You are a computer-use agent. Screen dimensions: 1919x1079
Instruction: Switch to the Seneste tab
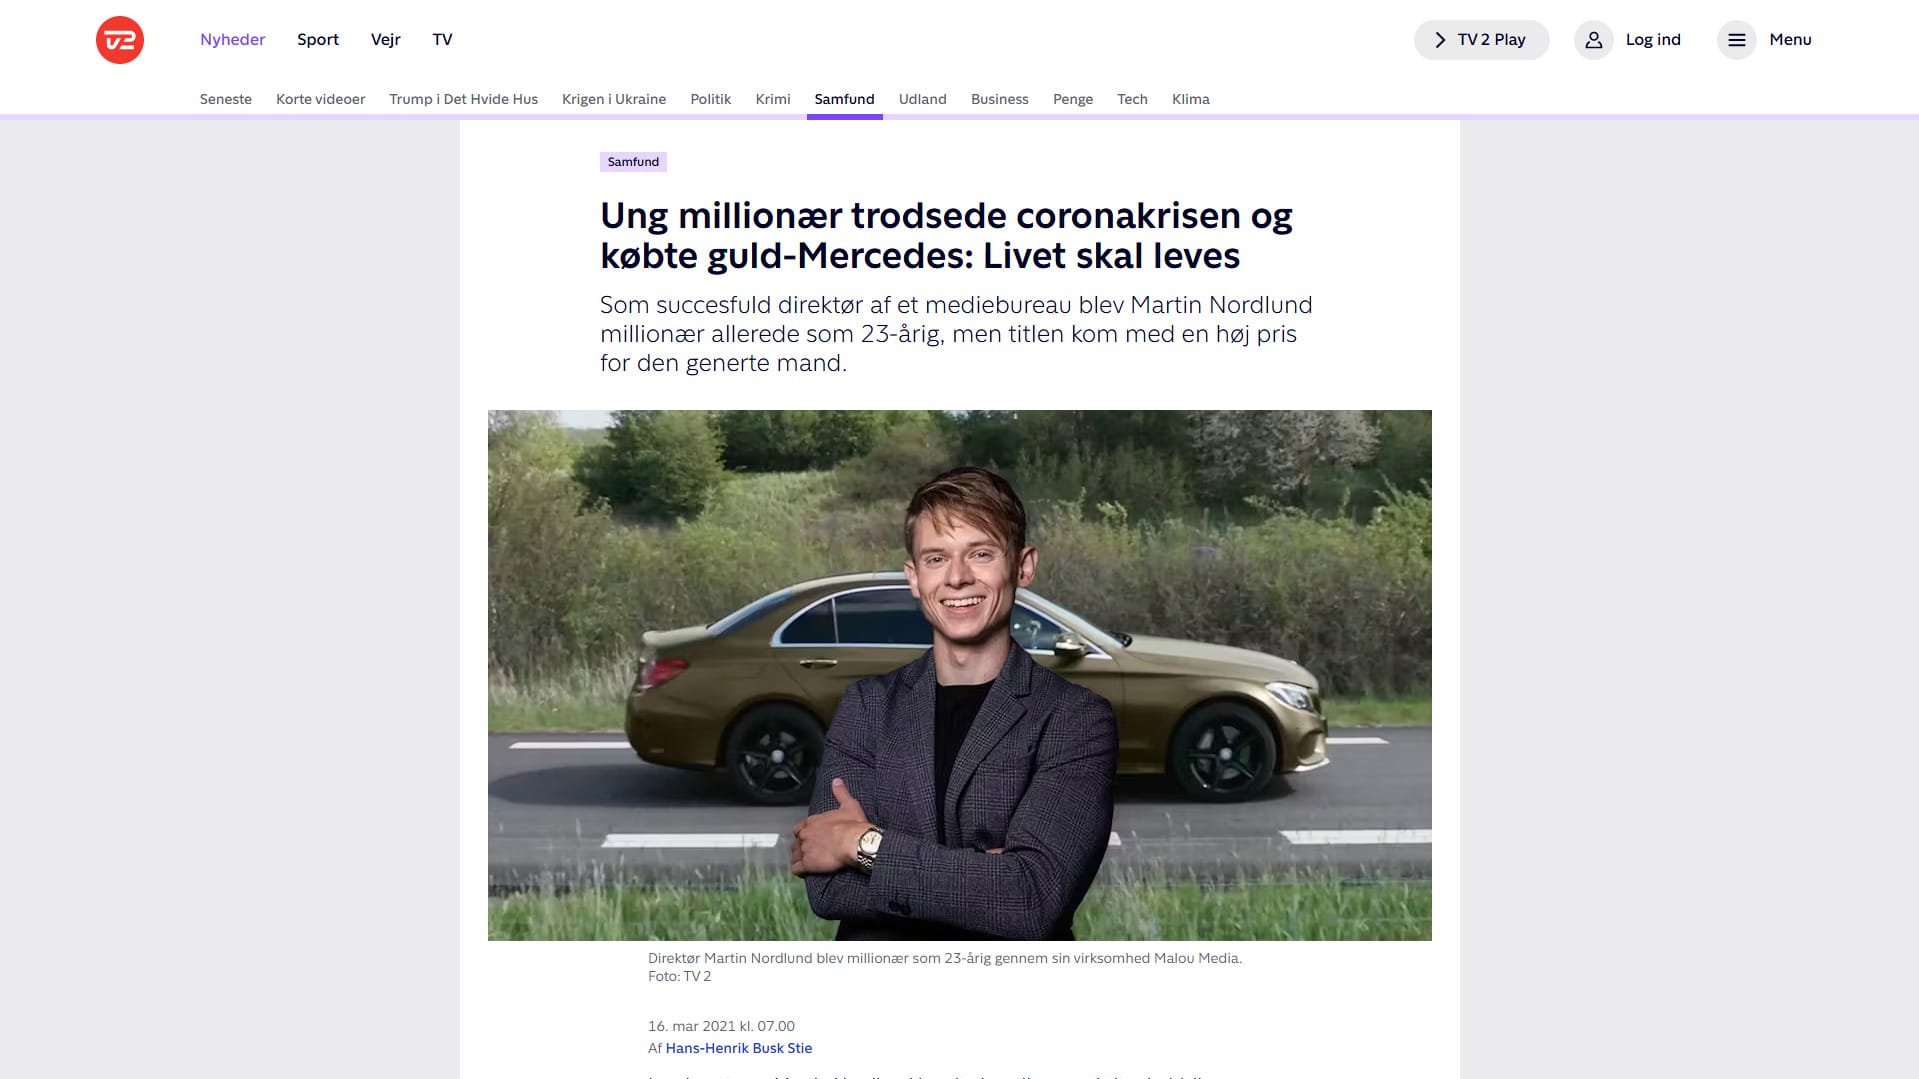coord(226,99)
